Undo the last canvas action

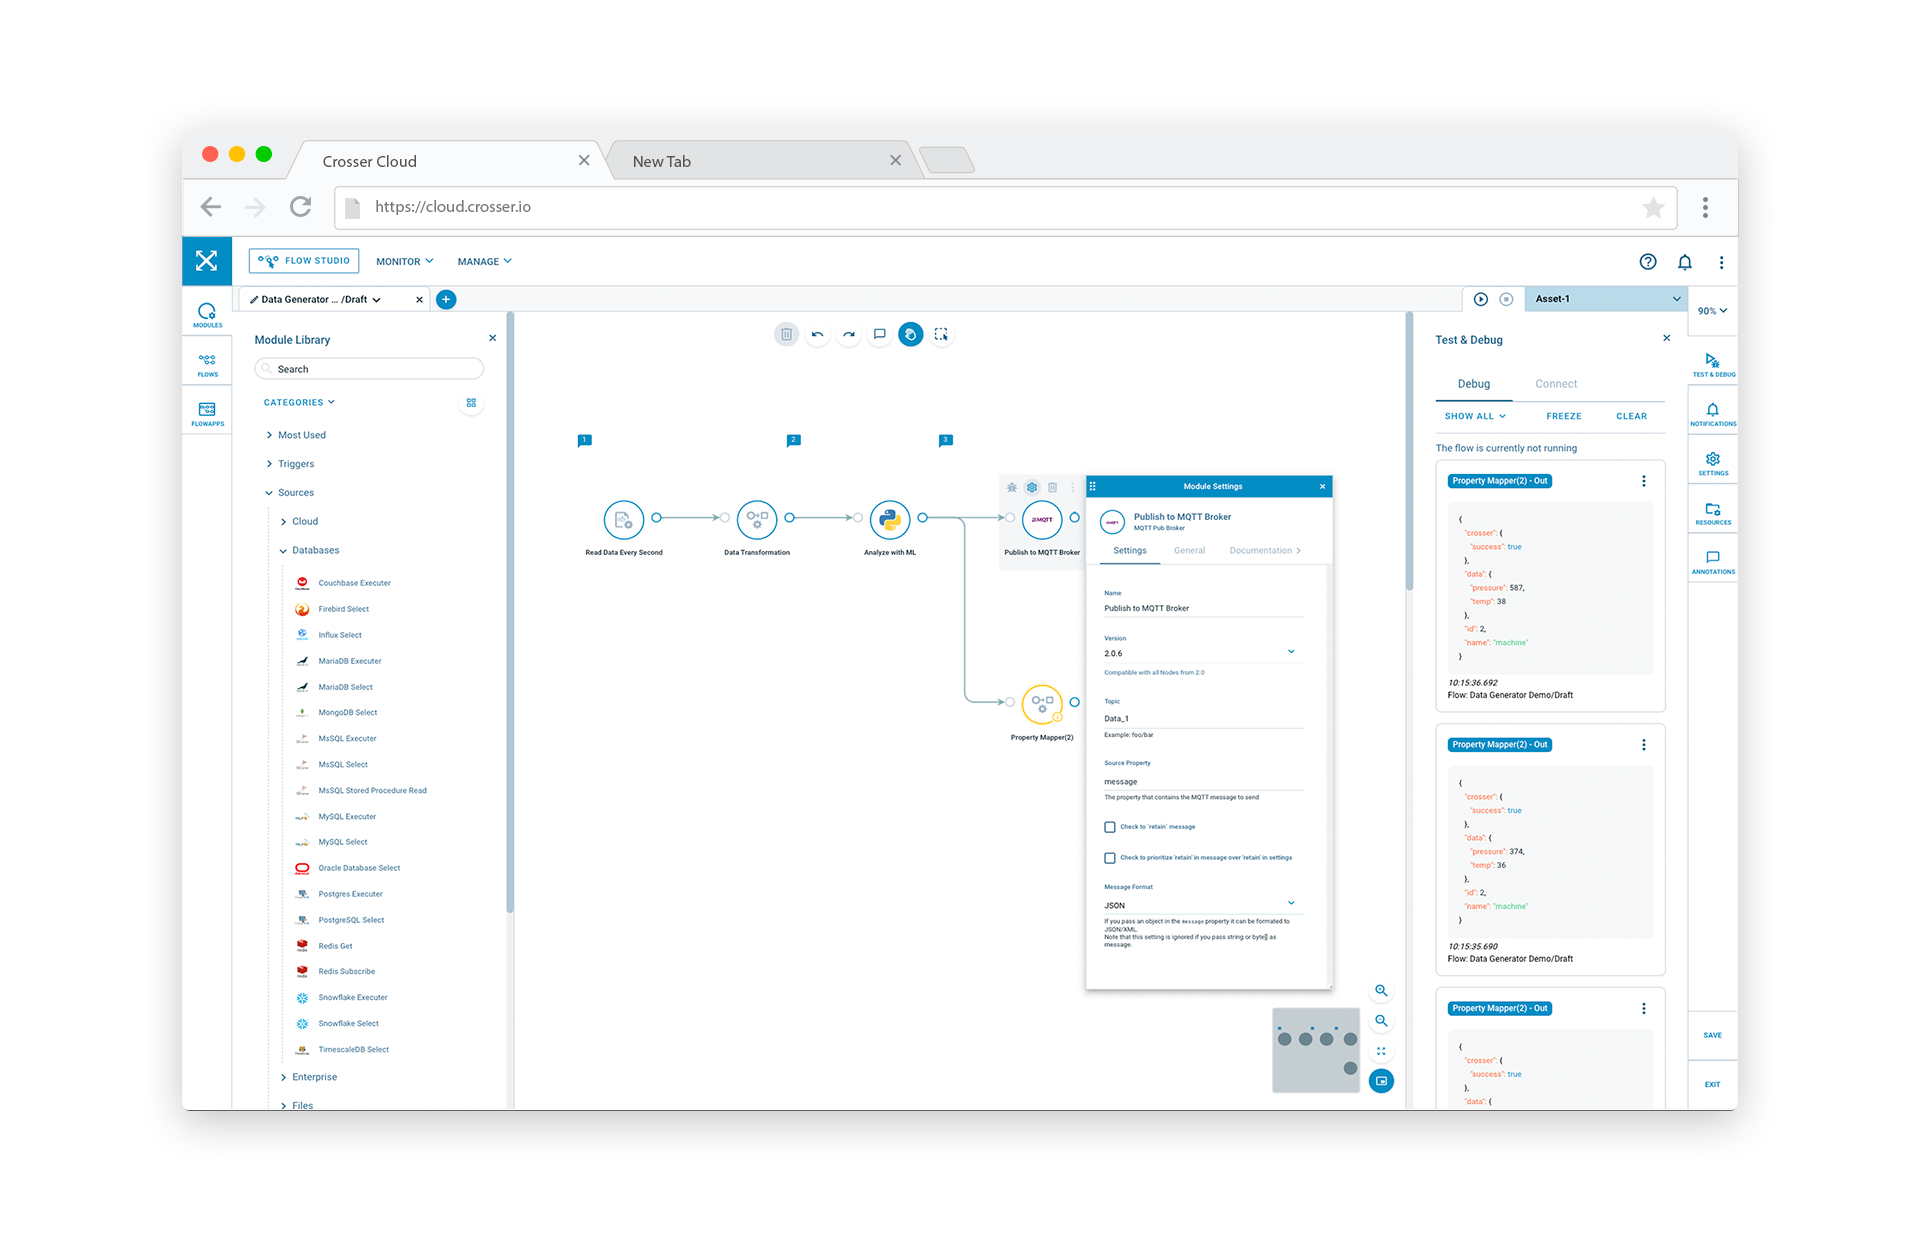(x=818, y=334)
